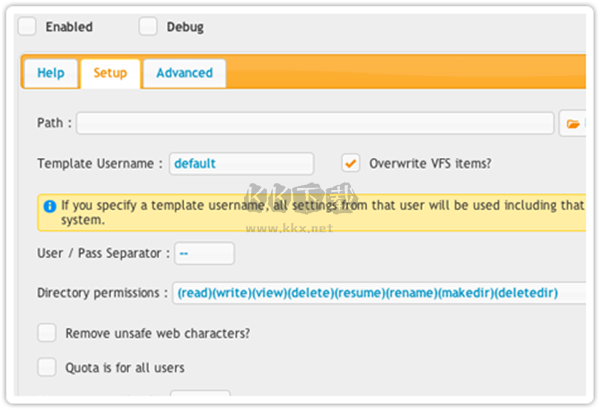This screenshot has width=600, height=410.
Task: Click the 'Directory permissions :' label
Action: [102, 293]
